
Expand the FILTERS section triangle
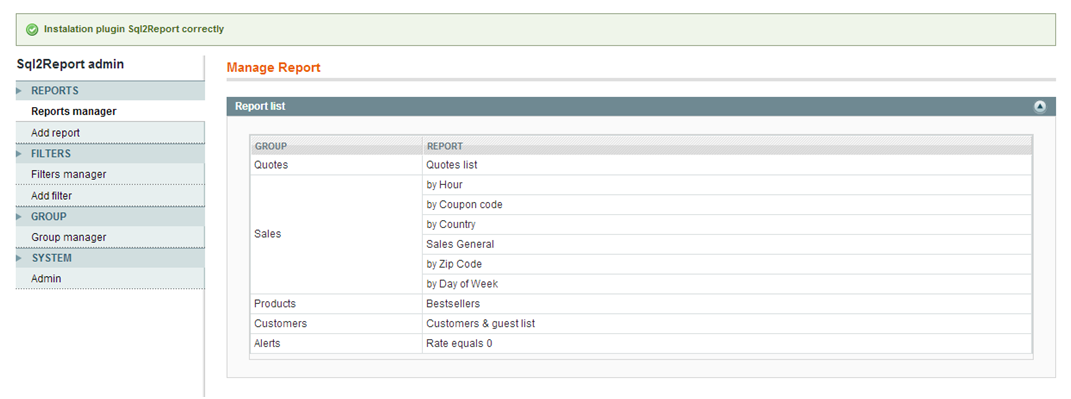[19, 154]
